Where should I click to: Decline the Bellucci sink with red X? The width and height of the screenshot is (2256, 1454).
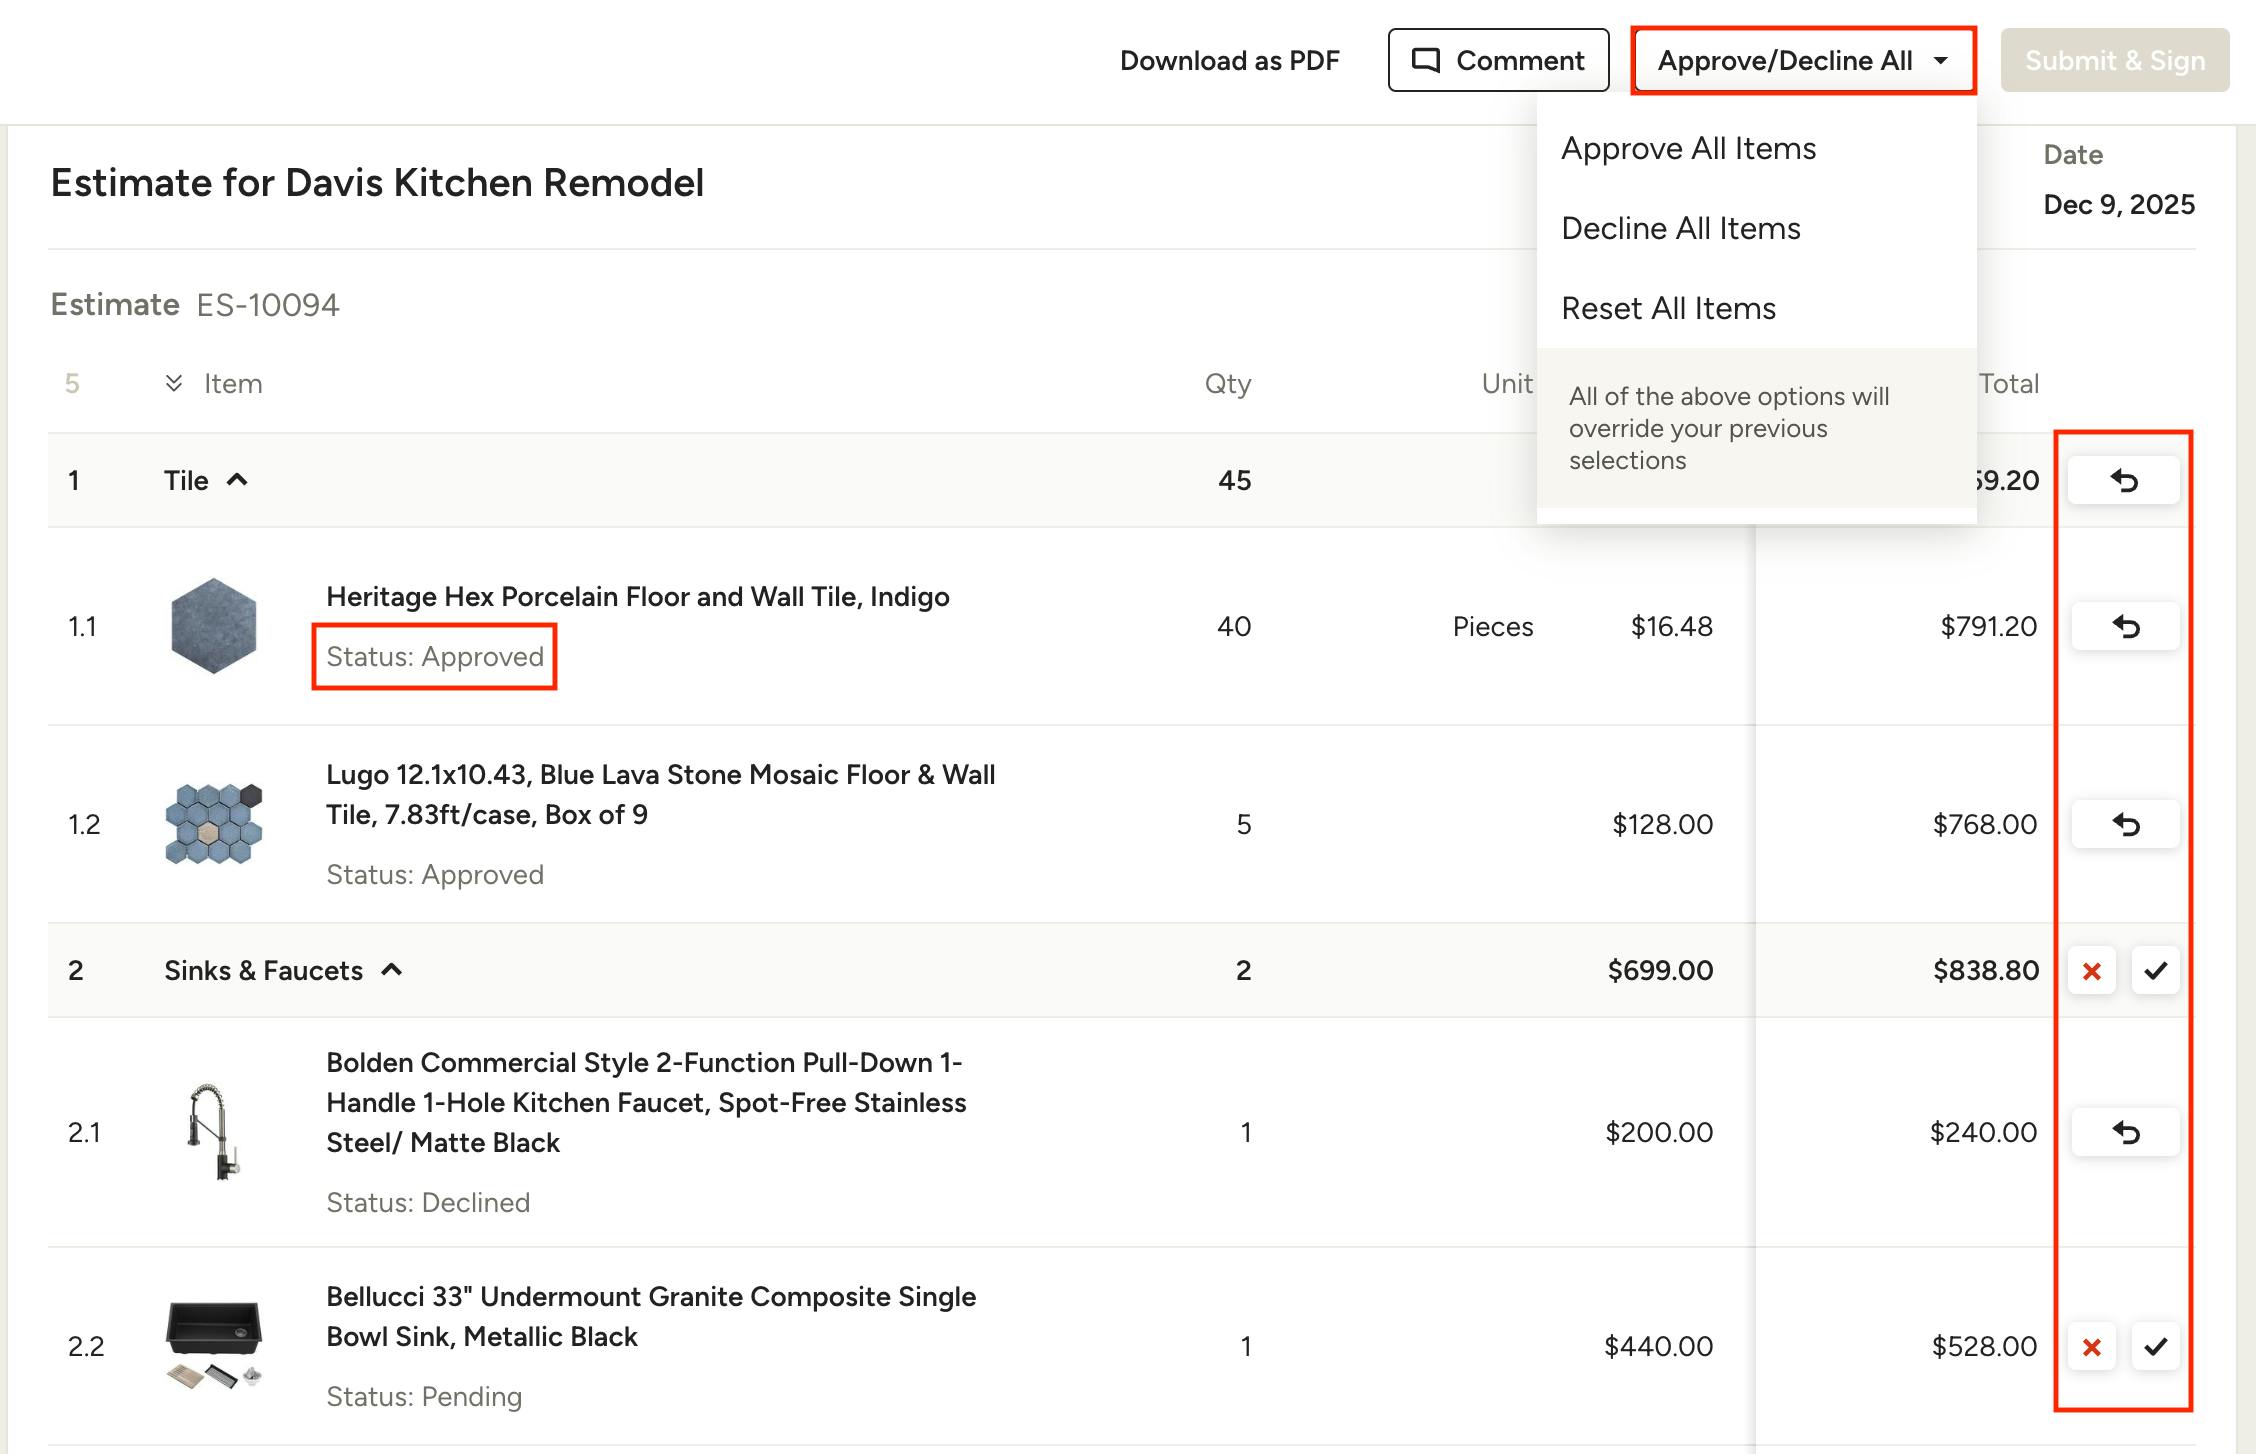(2091, 1347)
